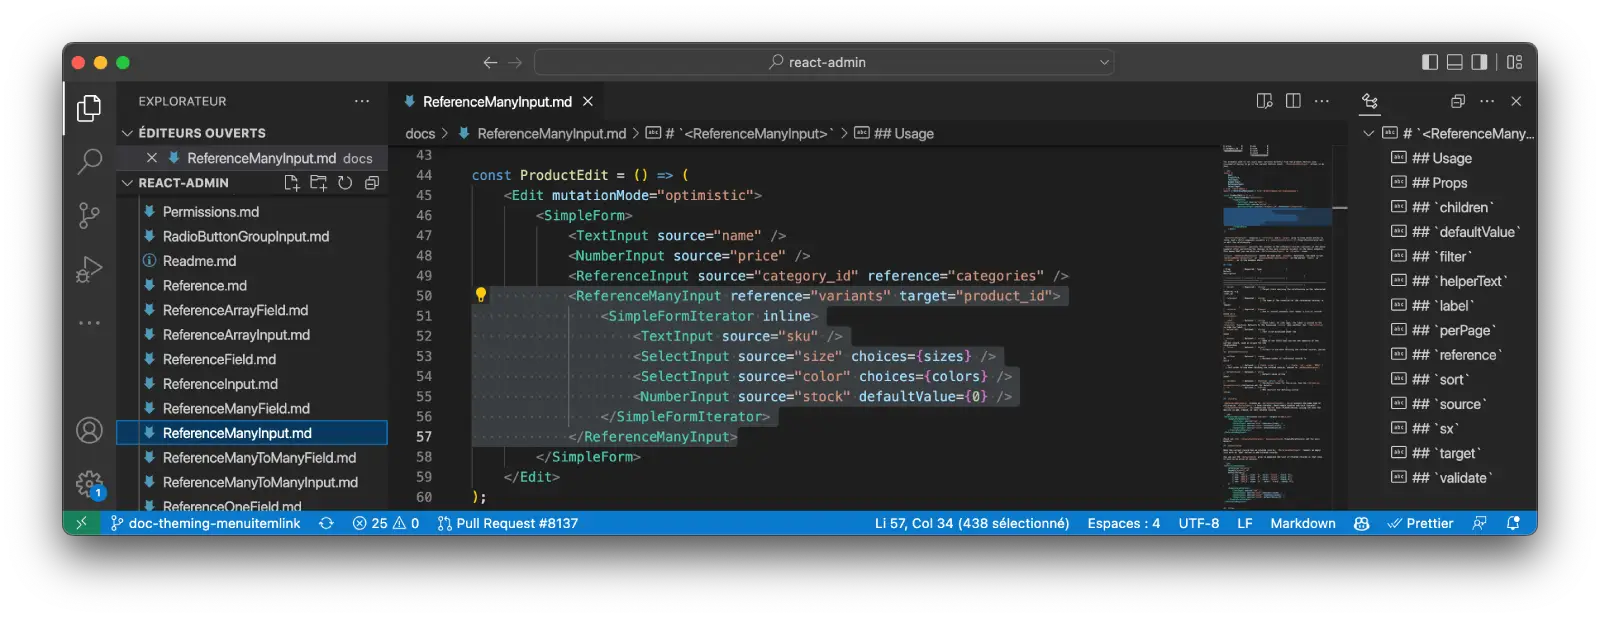Toggle the primary sidebar visibility
Viewport: 1600px width, 618px height.
click(x=1429, y=62)
